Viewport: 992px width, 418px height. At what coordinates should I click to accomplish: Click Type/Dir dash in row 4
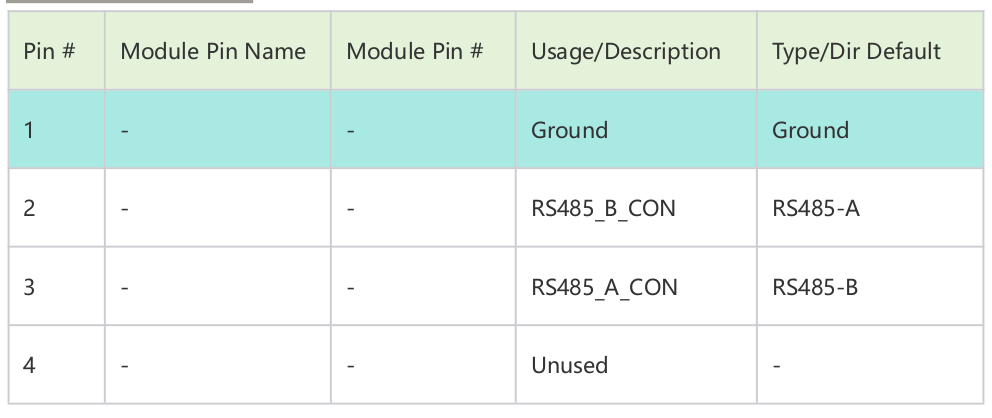point(777,365)
